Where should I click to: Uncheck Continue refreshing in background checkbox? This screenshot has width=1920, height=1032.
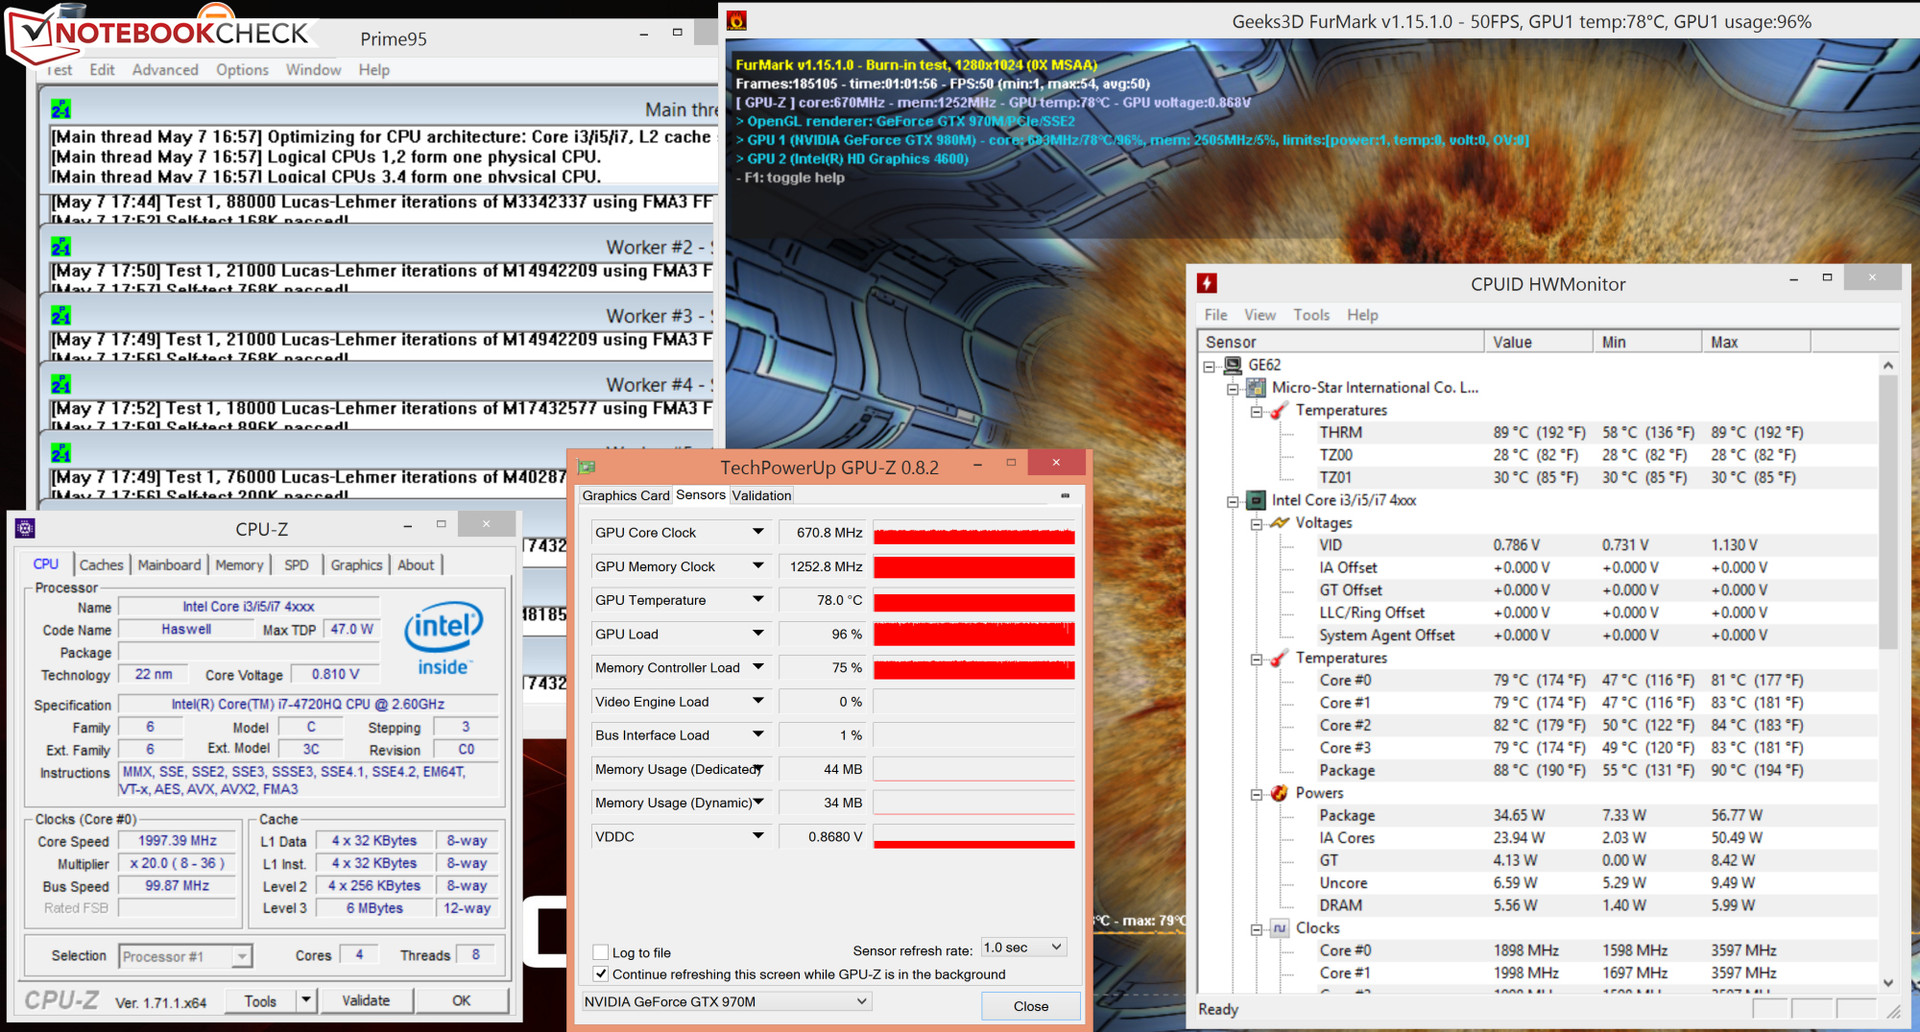[x=600, y=974]
